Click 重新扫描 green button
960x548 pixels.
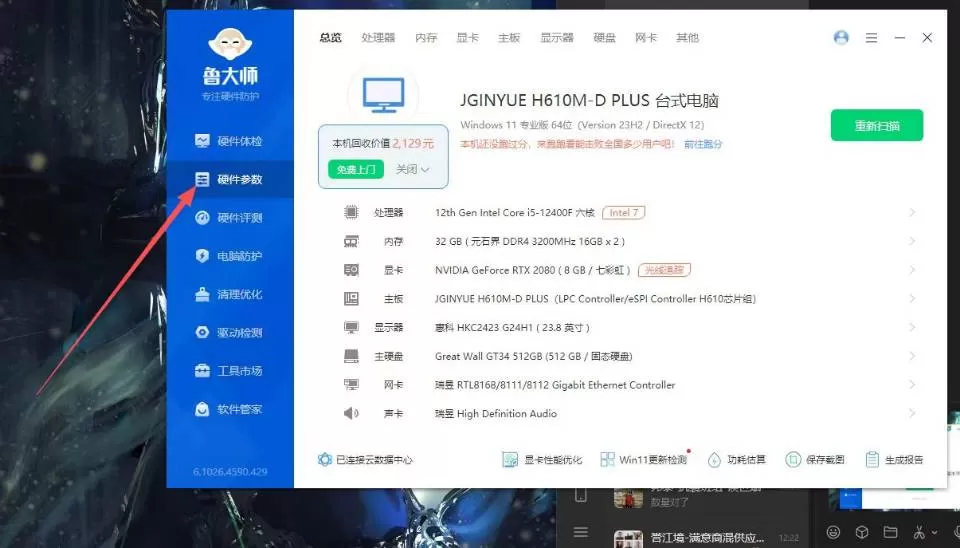click(x=877, y=126)
